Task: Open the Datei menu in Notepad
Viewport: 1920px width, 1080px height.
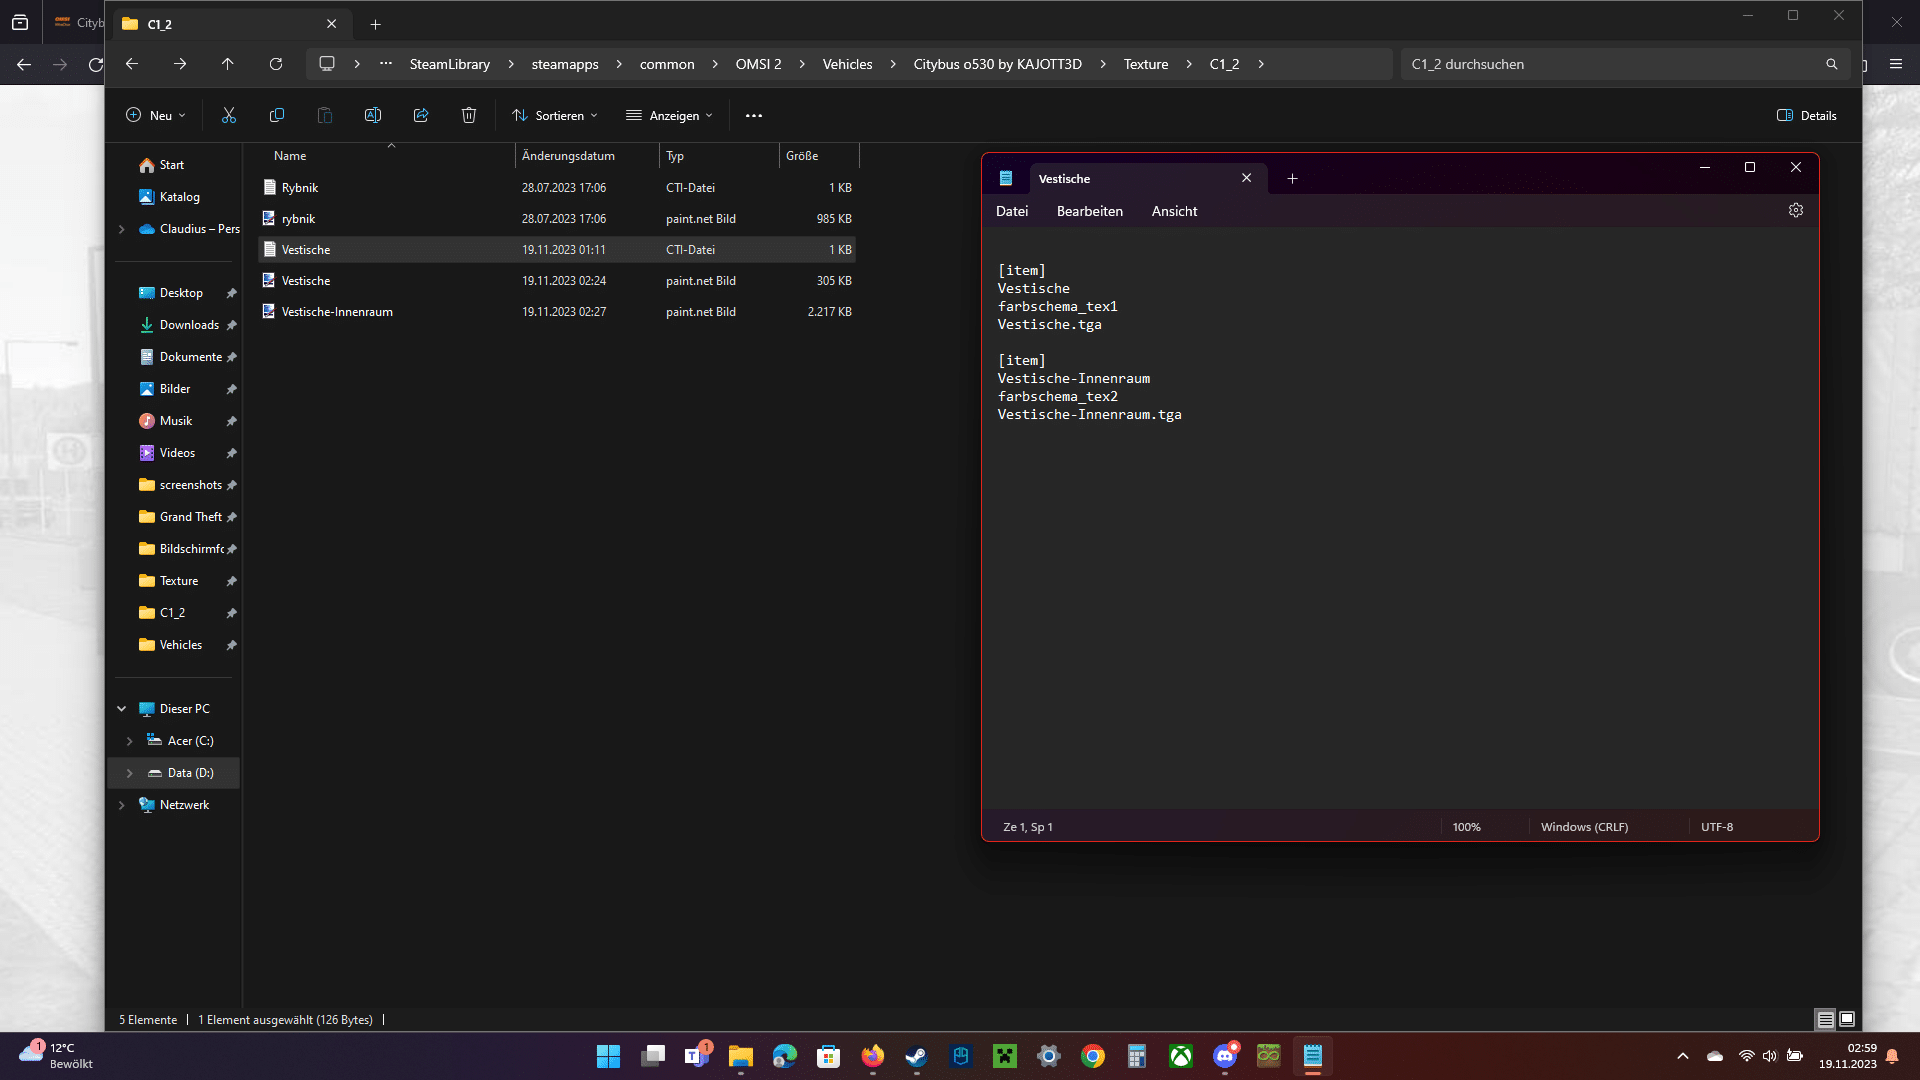Action: coord(1011,211)
